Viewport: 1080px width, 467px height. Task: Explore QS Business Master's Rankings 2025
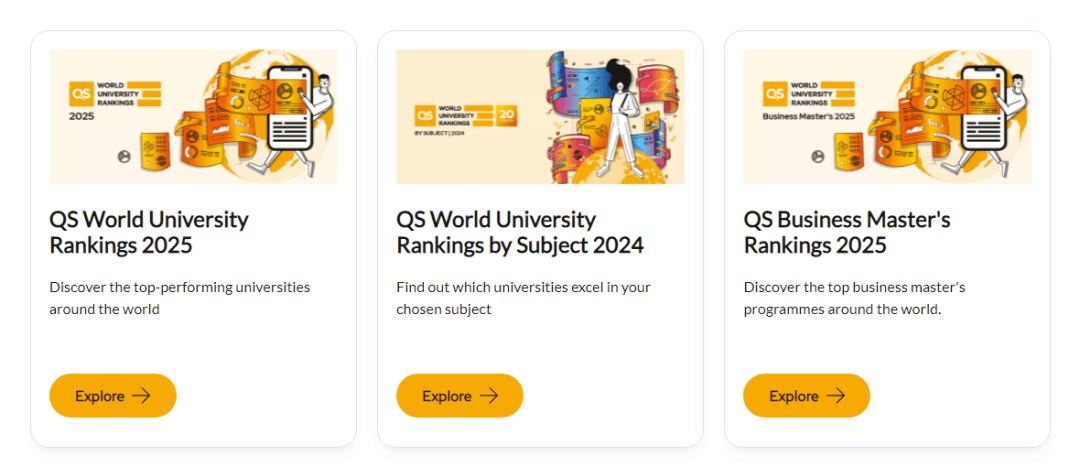tap(807, 396)
